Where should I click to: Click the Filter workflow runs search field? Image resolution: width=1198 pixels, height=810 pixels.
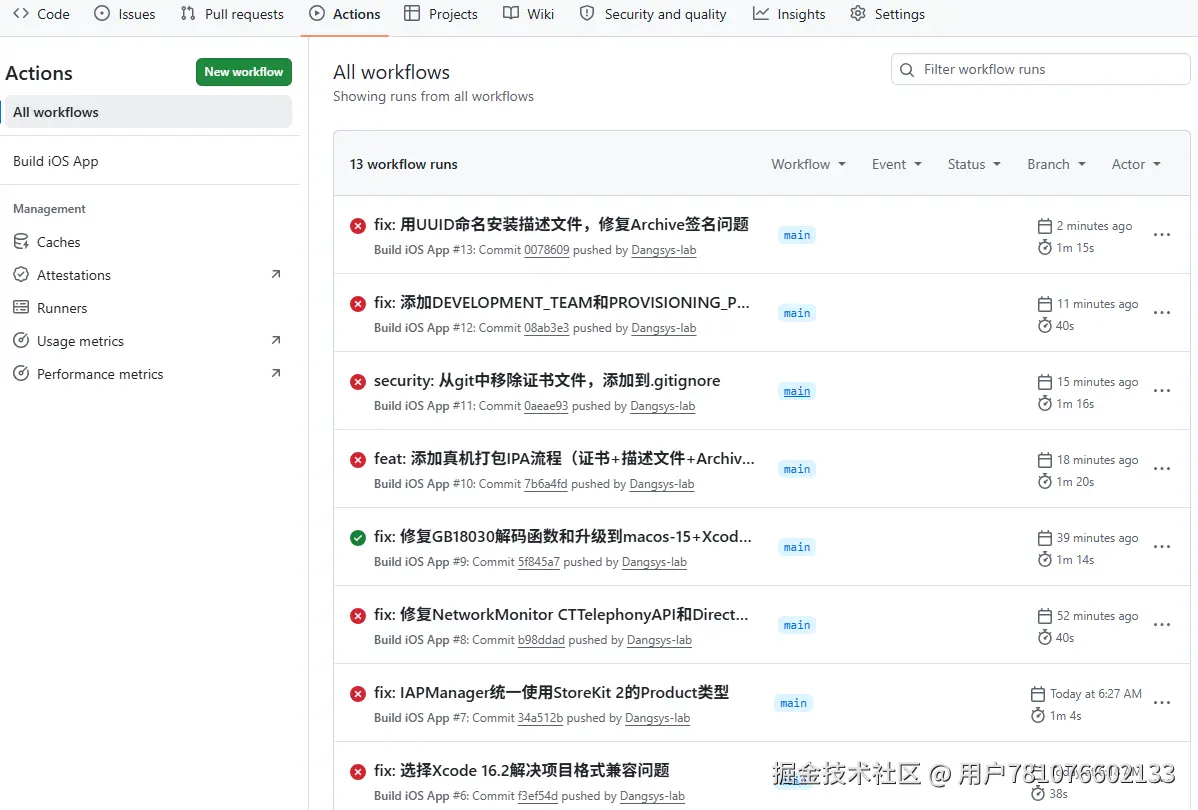(1041, 70)
